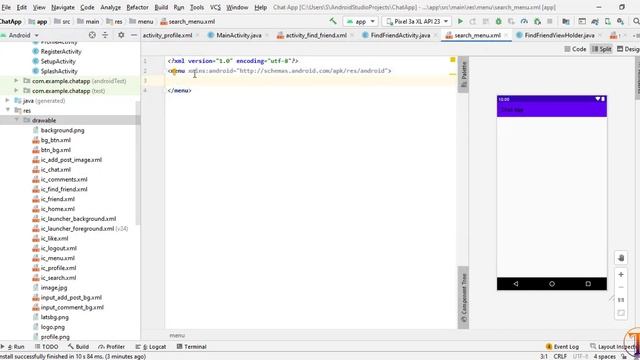Run the app with the green play icon
Image resolution: width=640 pixels, height=360 pixels.
pos(460,21)
